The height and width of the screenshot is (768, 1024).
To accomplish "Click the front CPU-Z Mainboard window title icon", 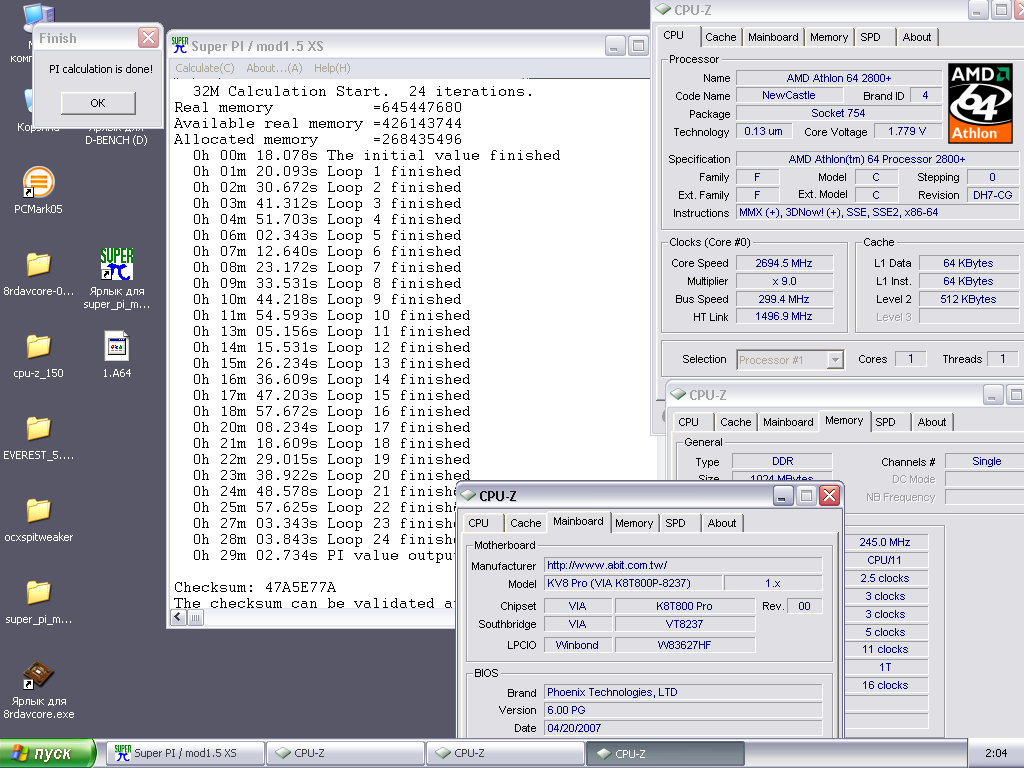I will point(468,496).
